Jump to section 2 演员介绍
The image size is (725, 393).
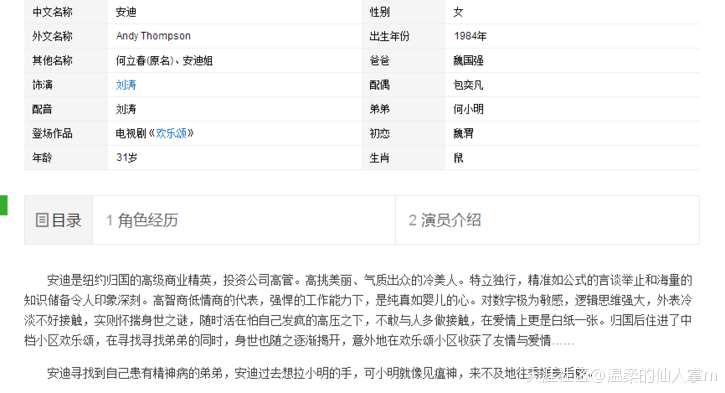point(445,220)
